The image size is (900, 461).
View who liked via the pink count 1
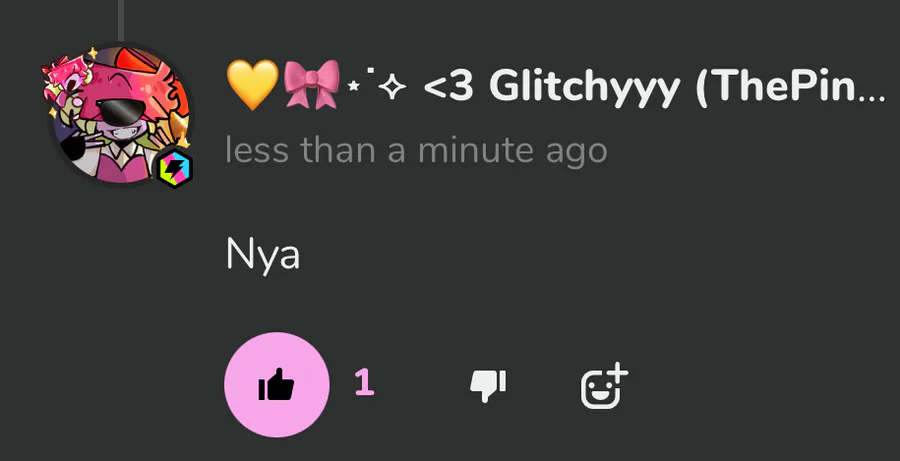364,383
